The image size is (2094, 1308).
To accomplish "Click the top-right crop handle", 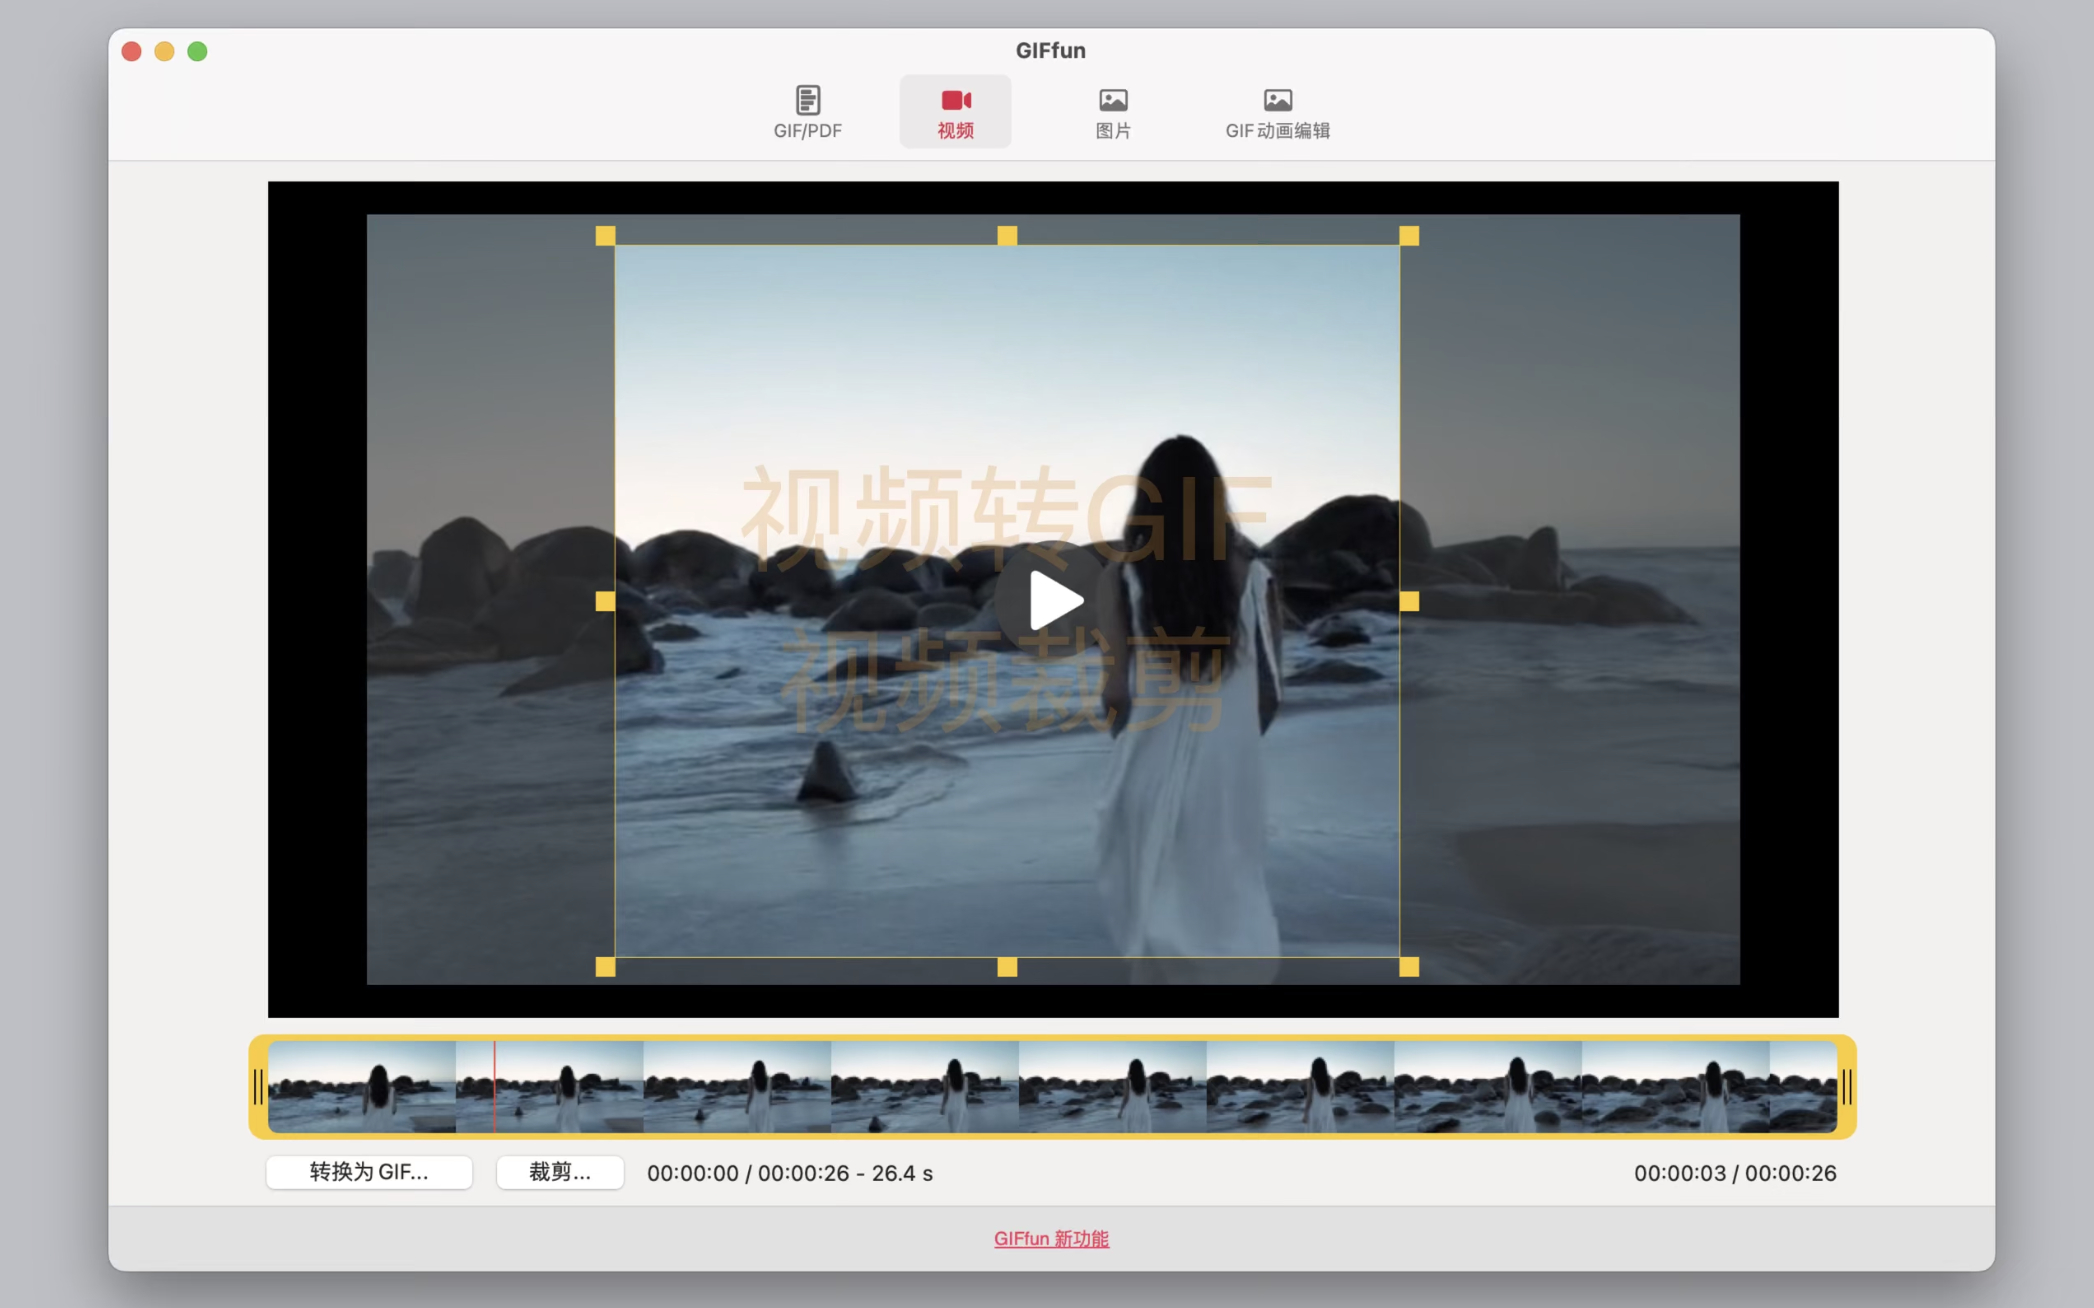I will tap(1408, 236).
